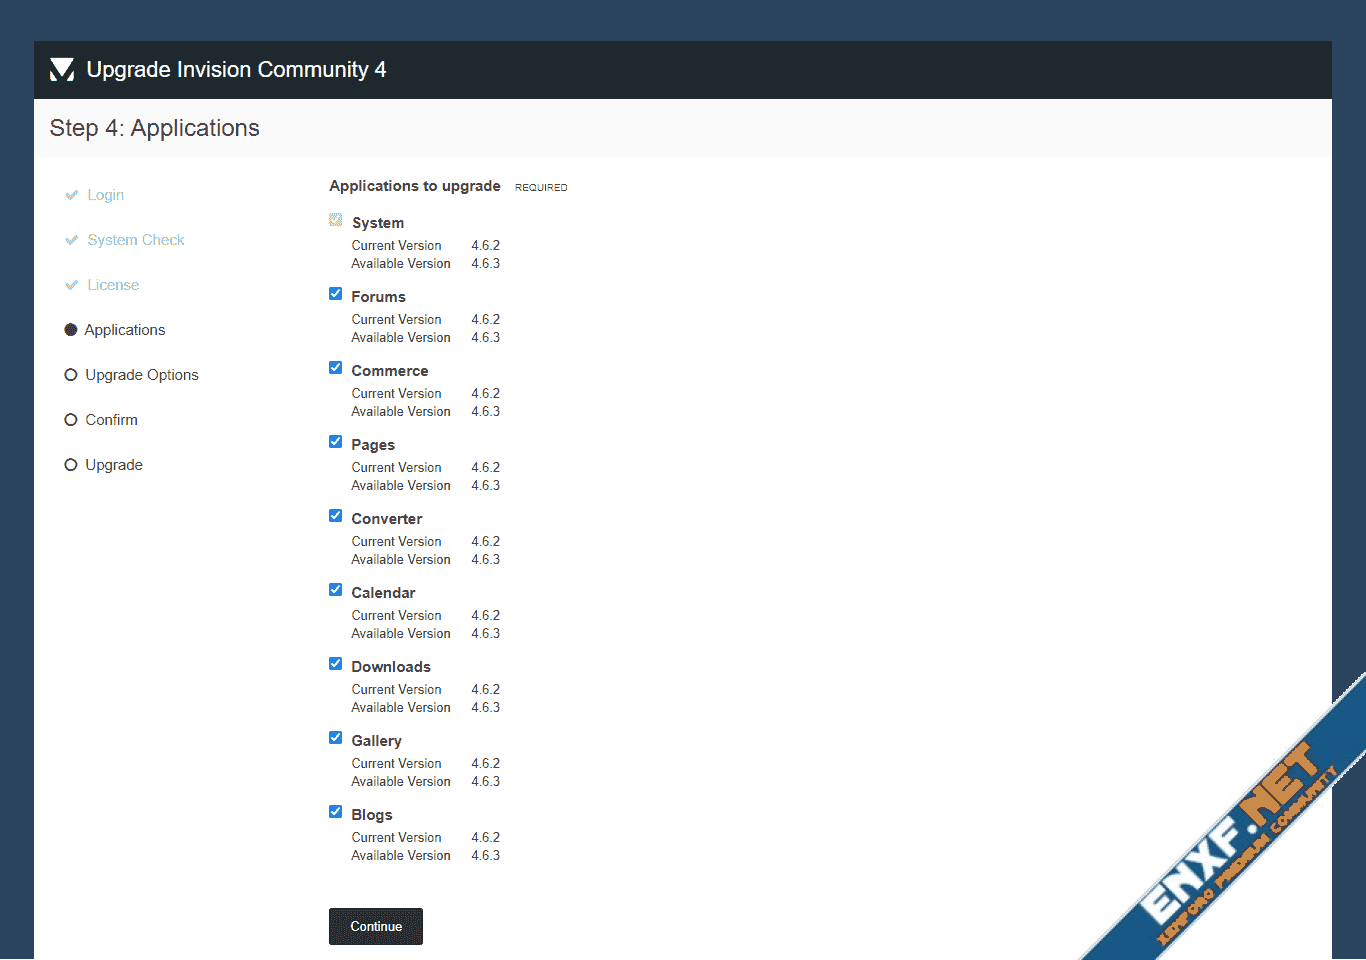Deselect the Calendar application checkbox

(336, 590)
